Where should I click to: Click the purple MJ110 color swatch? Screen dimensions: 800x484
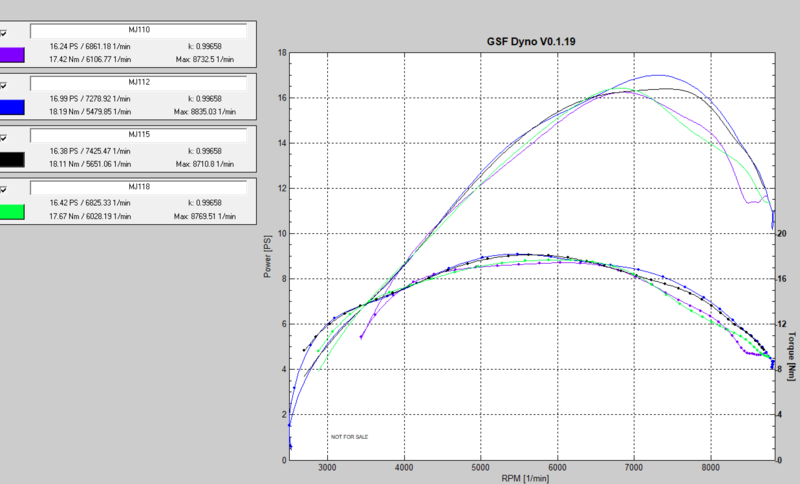point(12,55)
